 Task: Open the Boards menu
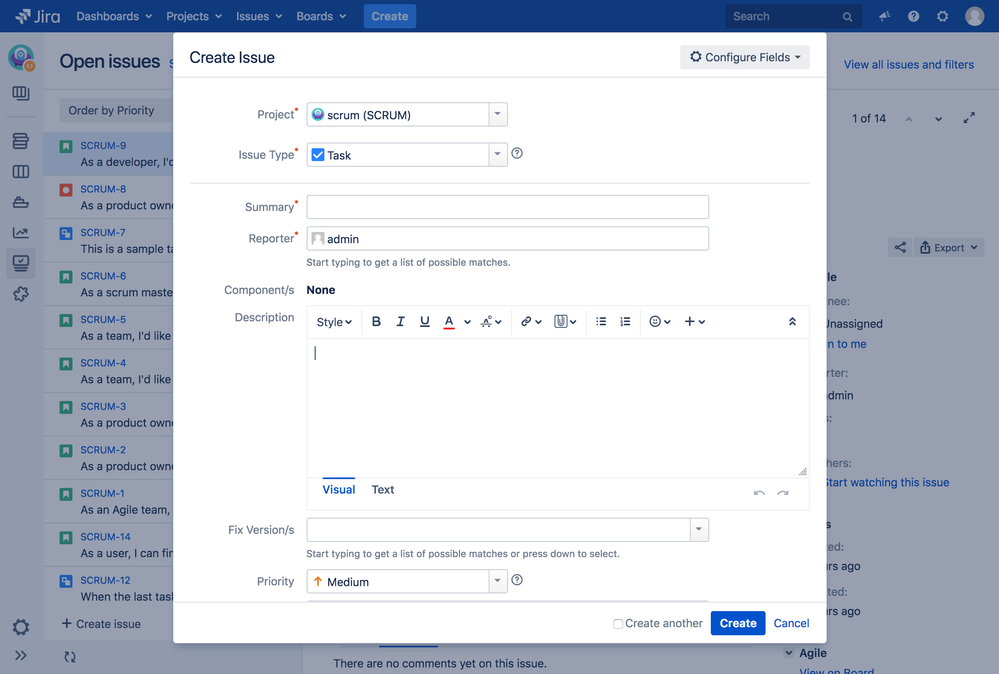pyautogui.click(x=321, y=17)
